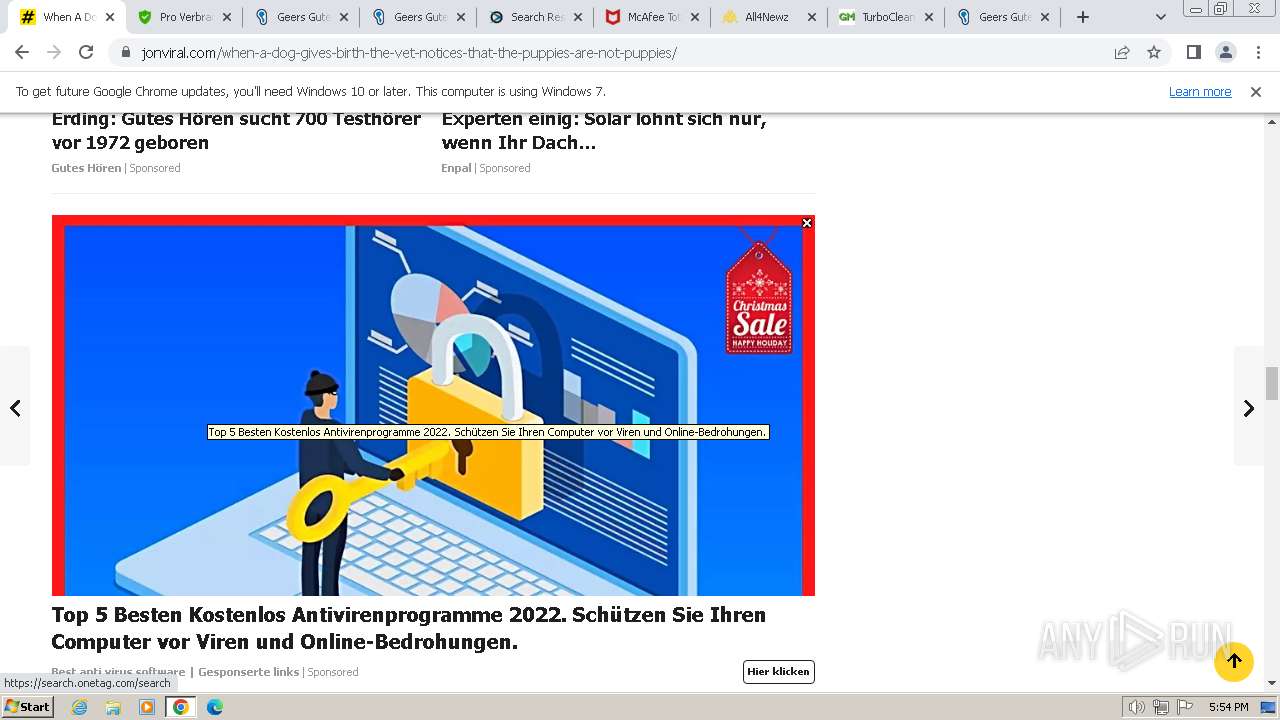Open File Explorer from taskbar
Viewport: 1280px width, 720px height.
click(x=113, y=707)
